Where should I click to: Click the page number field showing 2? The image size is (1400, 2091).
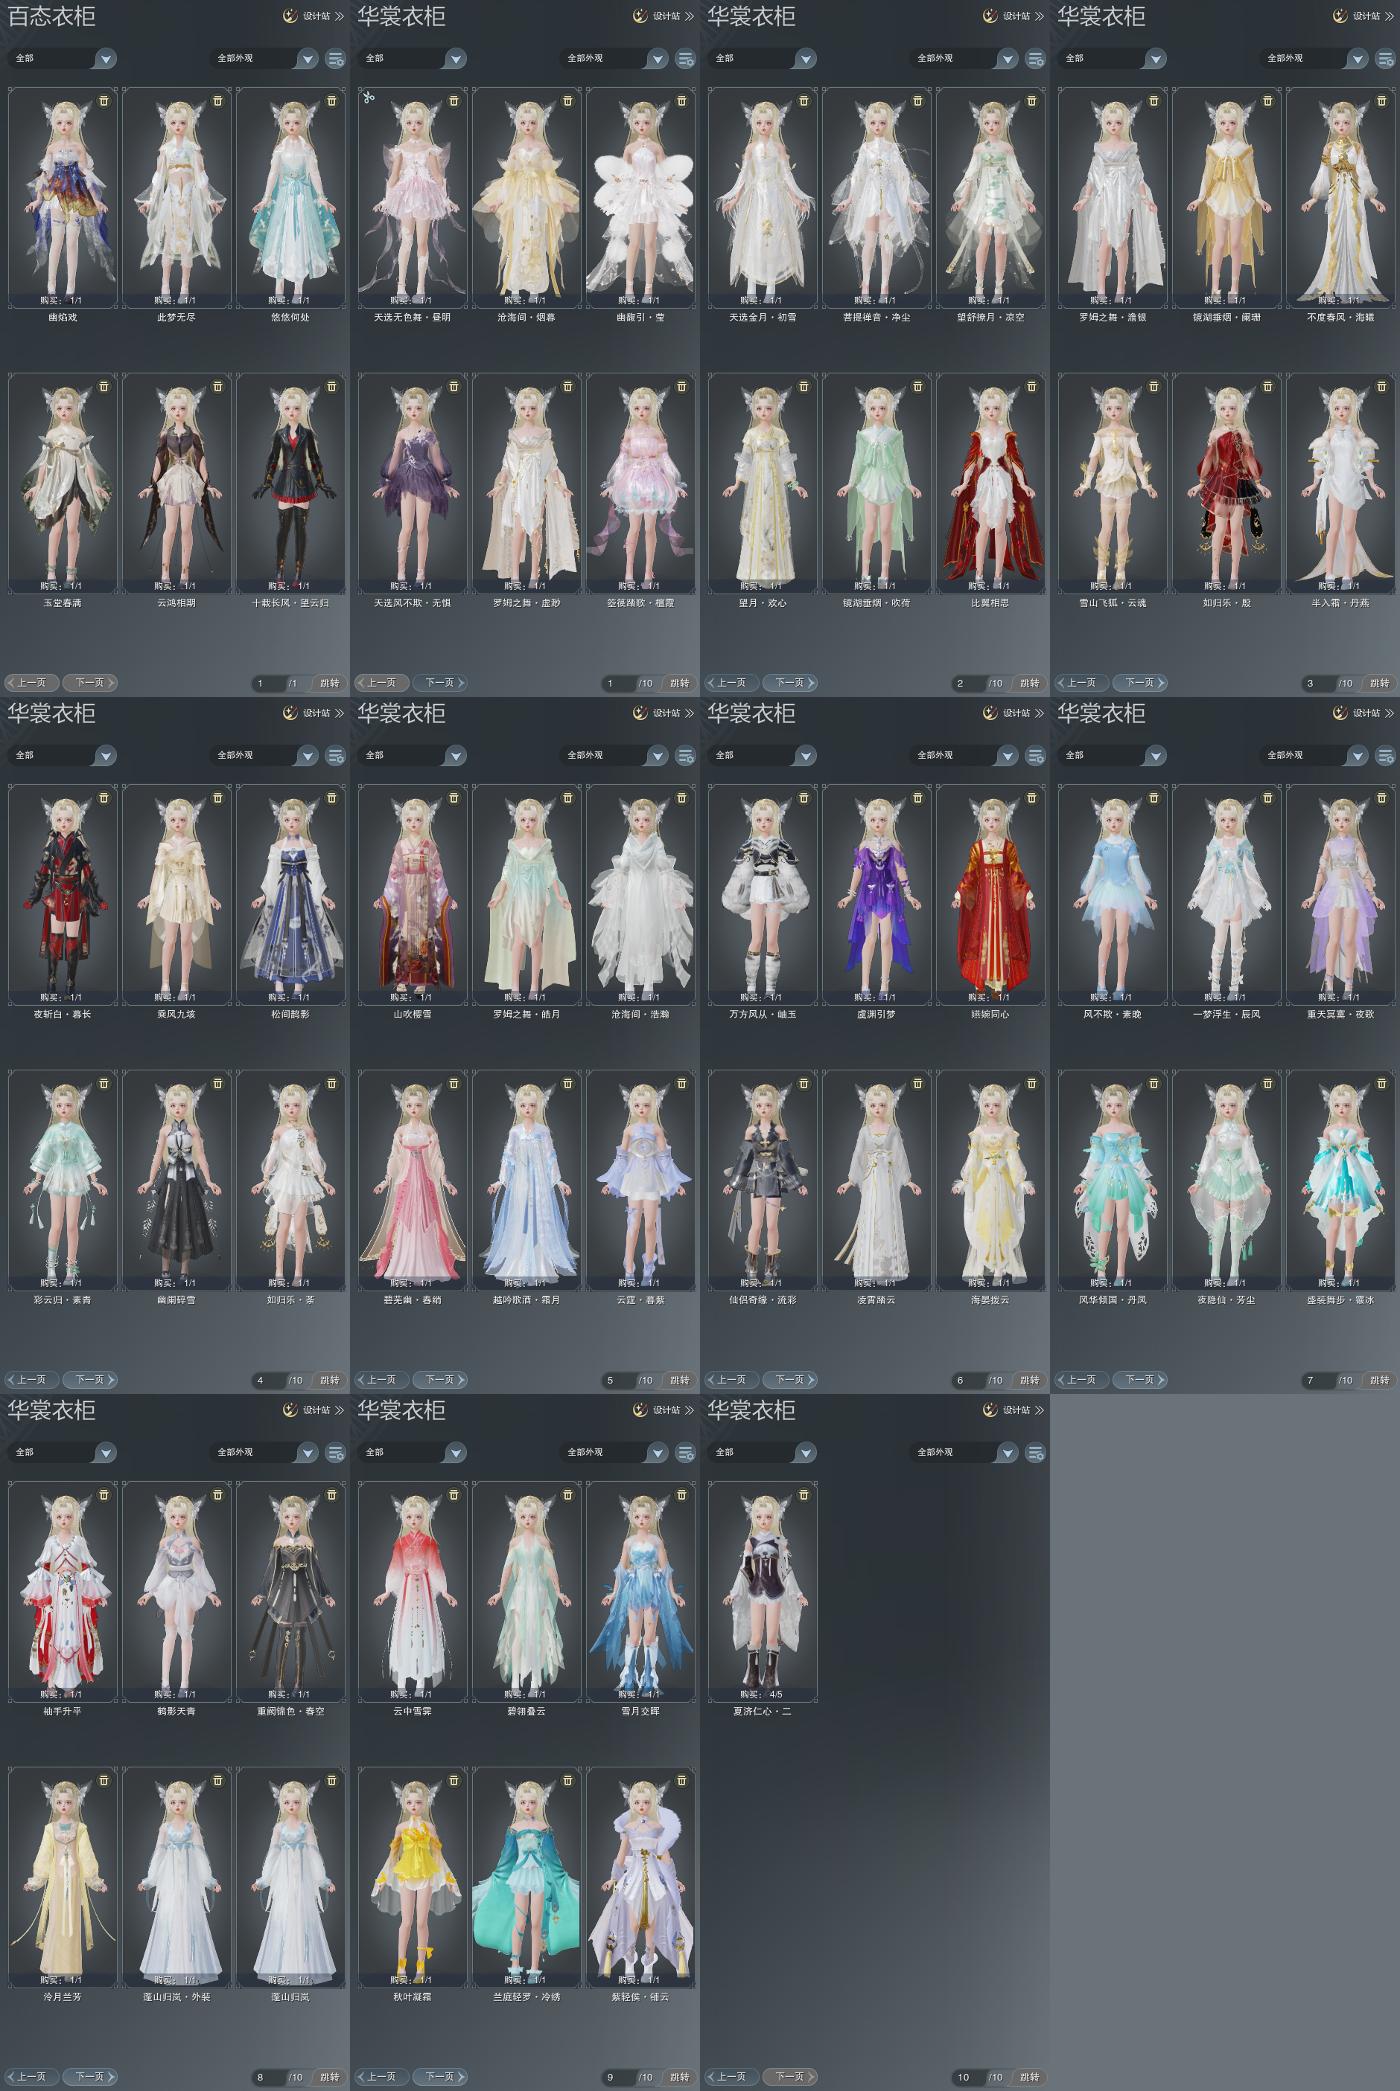(x=968, y=684)
